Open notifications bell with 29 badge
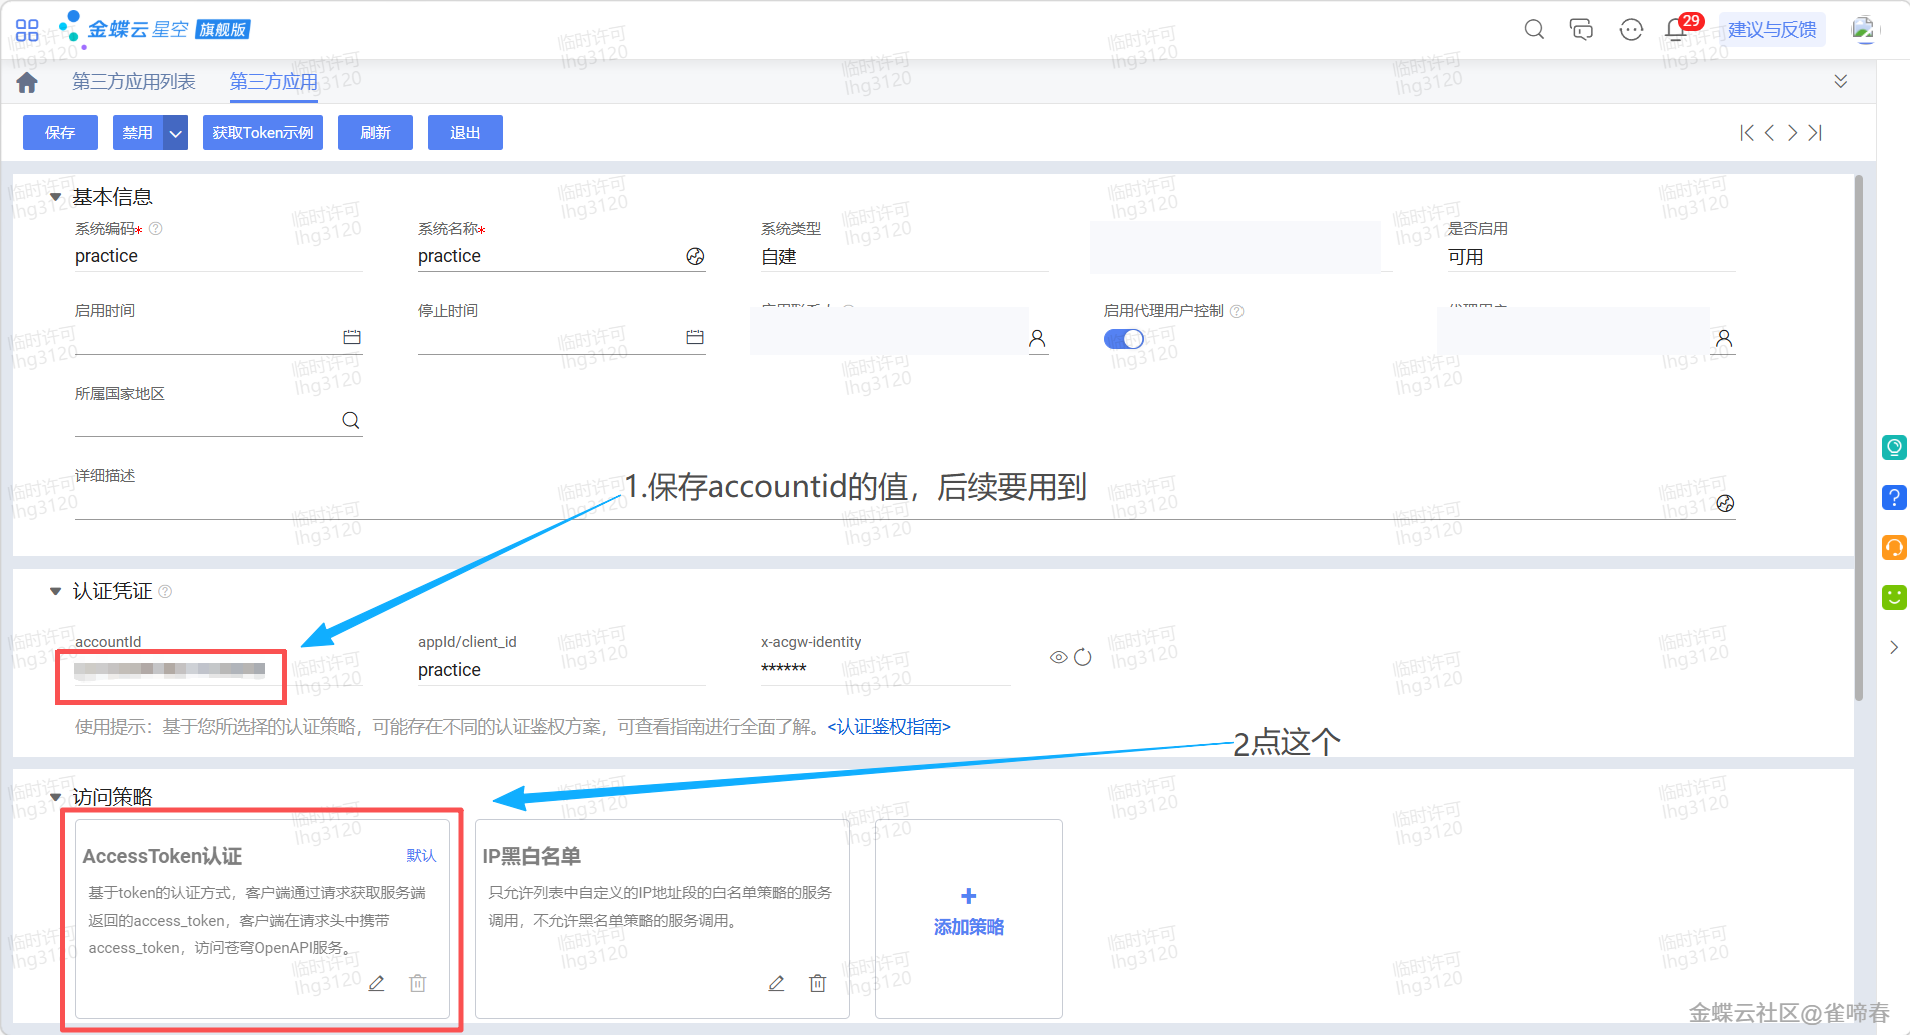The image size is (1910, 1035). point(1677,29)
